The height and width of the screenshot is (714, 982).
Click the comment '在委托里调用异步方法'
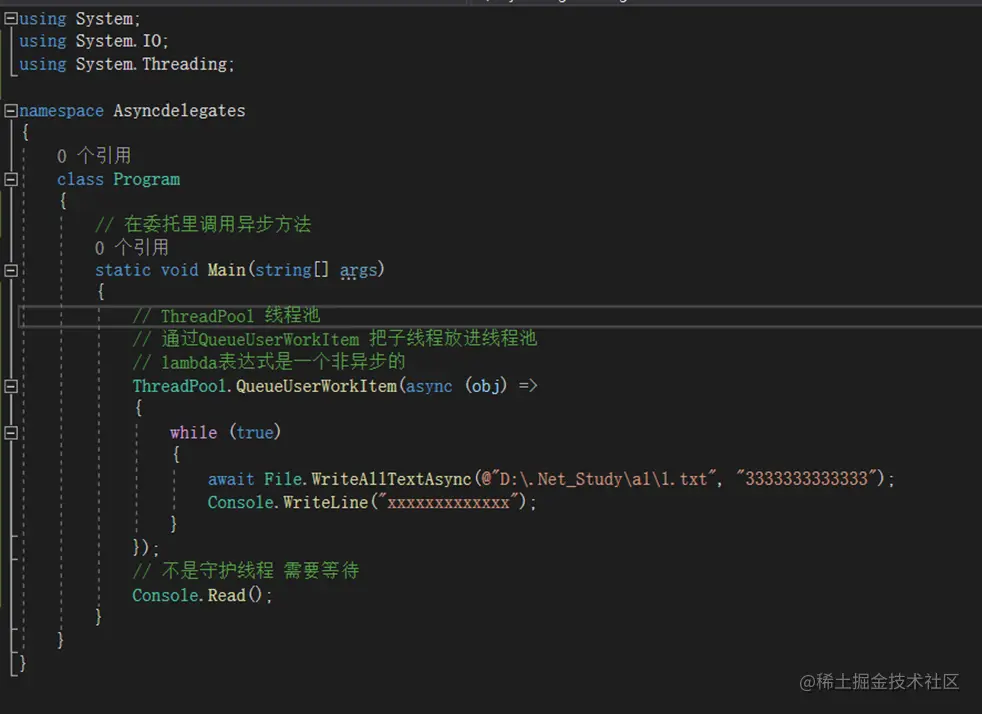coord(203,224)
